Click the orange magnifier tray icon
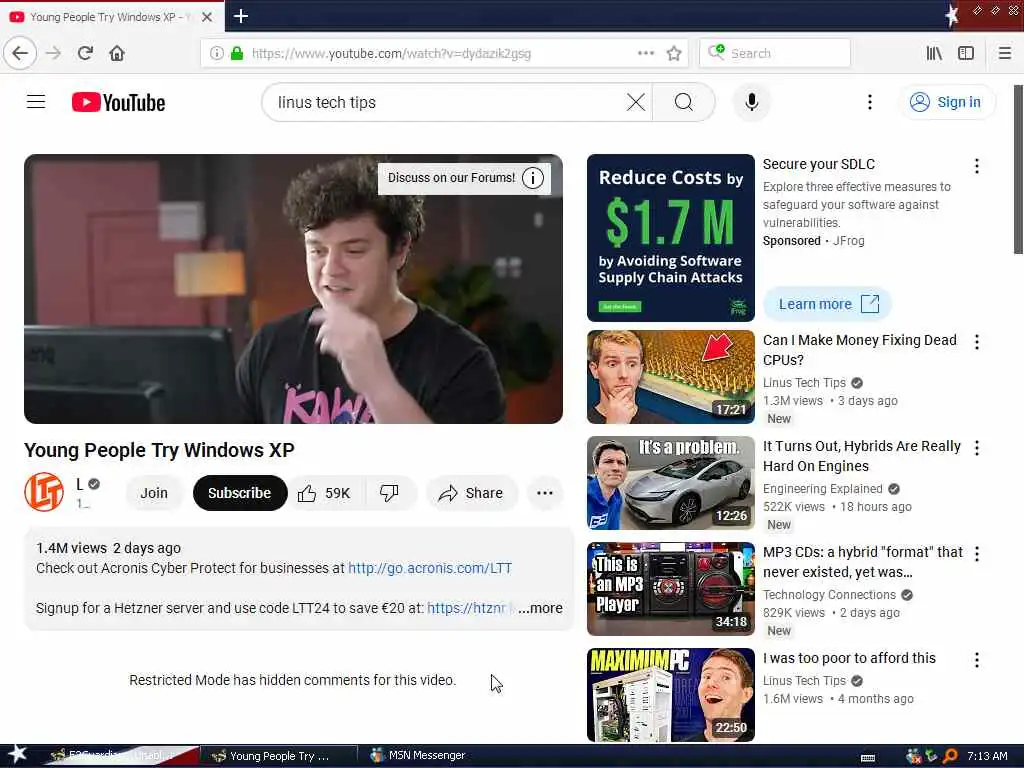The height and width of the screenshot is (768, 1024). pyautogui.click(x=950, y=756)
